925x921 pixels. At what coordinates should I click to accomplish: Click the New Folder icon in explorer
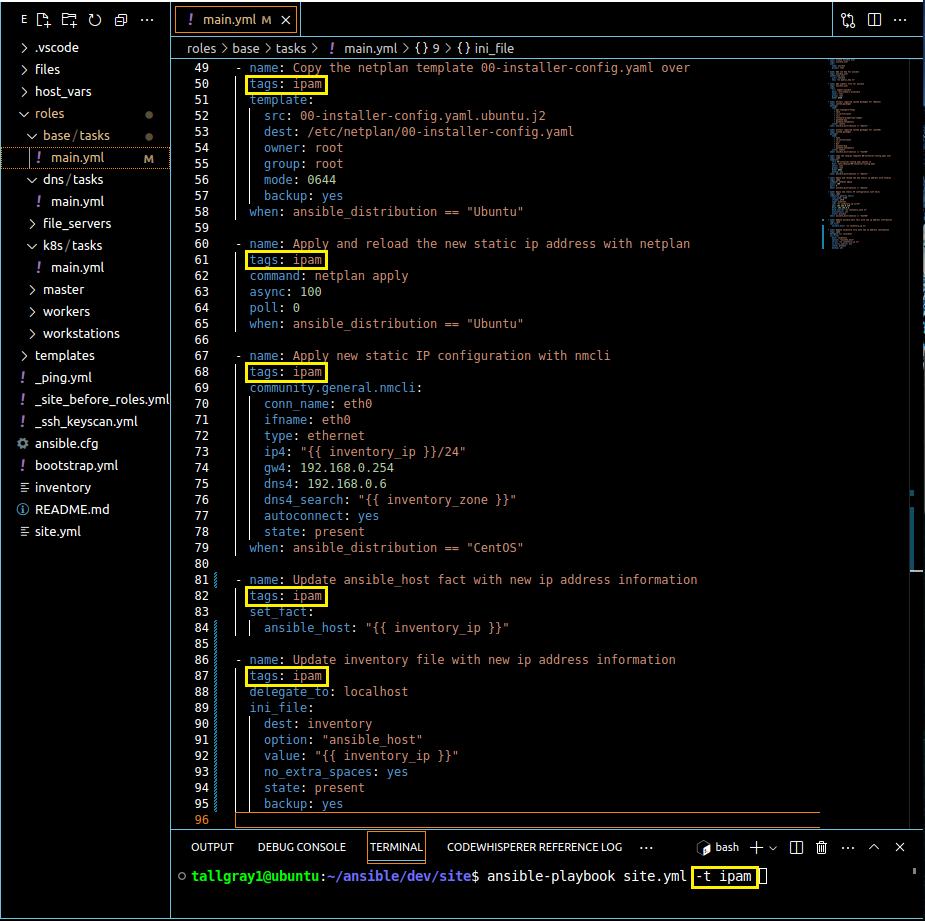tap(69, 20)
